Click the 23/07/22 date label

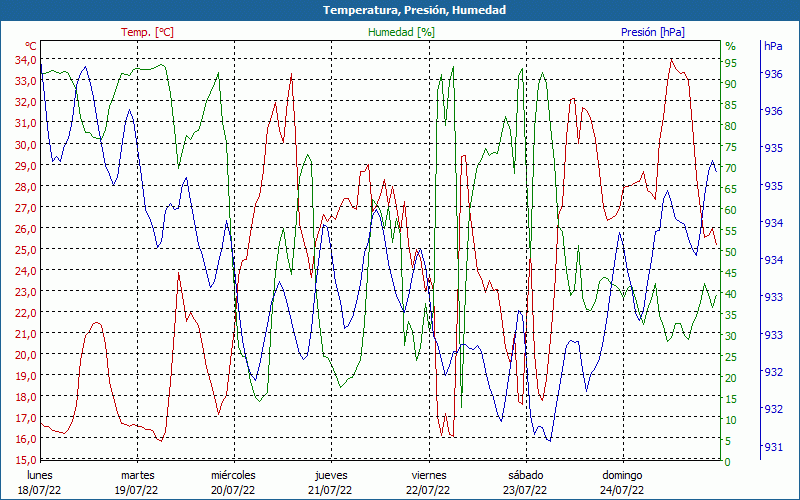coord(525,490)
